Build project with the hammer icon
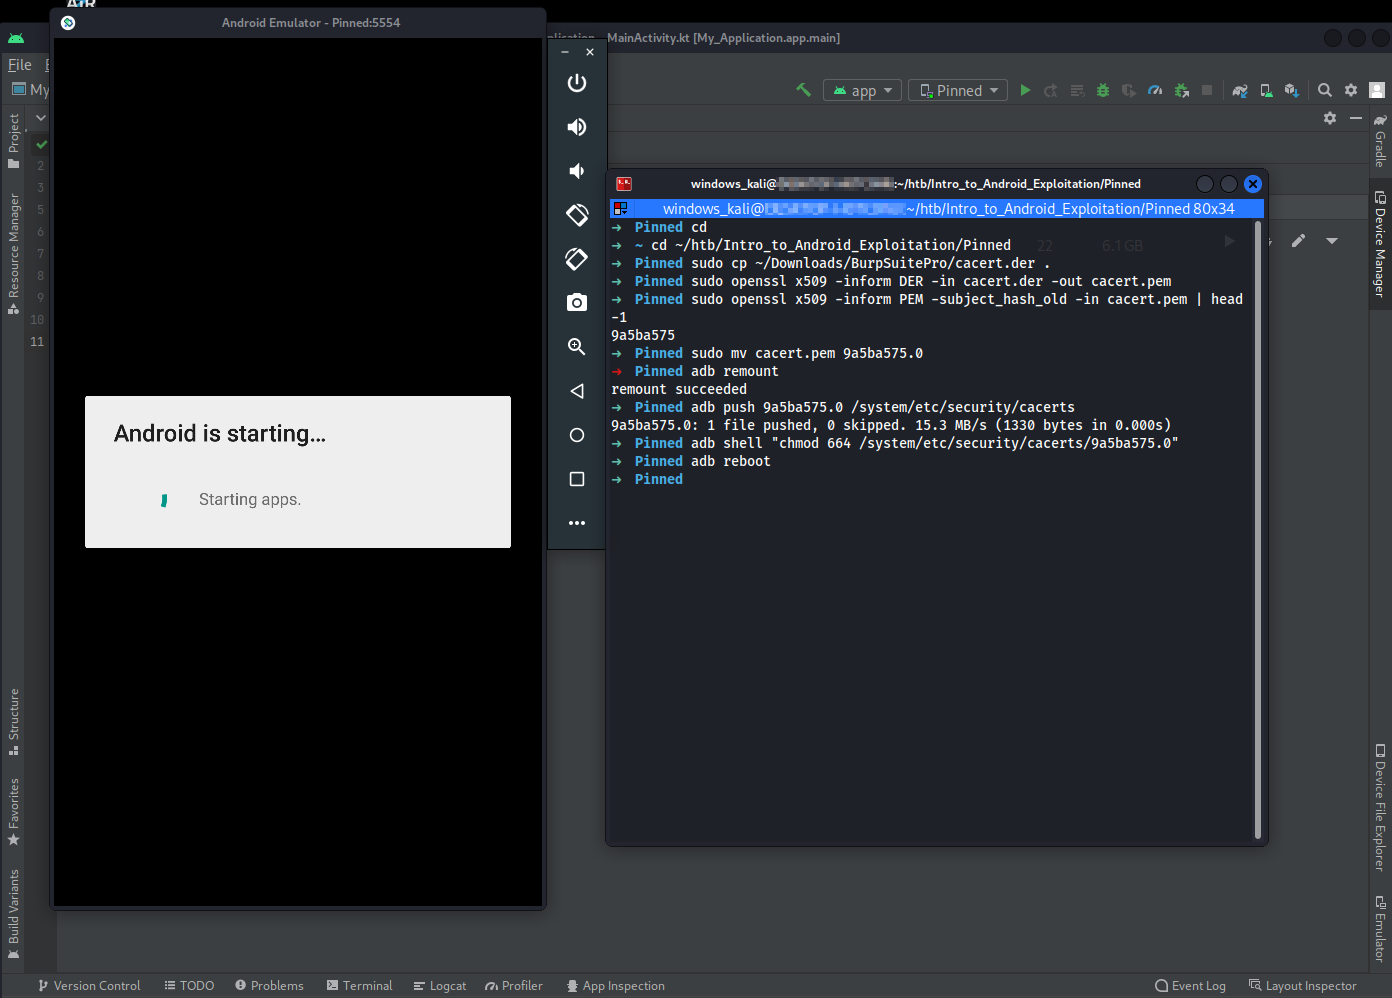Viewport: 1392px width, 998px height. pos(803,90)
